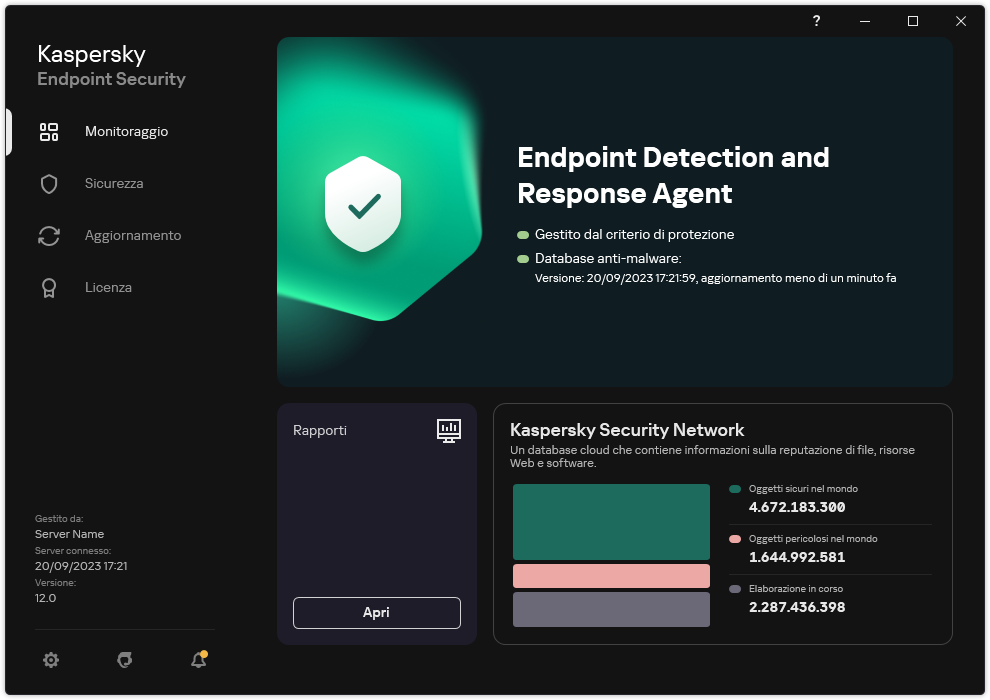
Task: Open help with the question mark icon
Action: (x=816, y=21)
